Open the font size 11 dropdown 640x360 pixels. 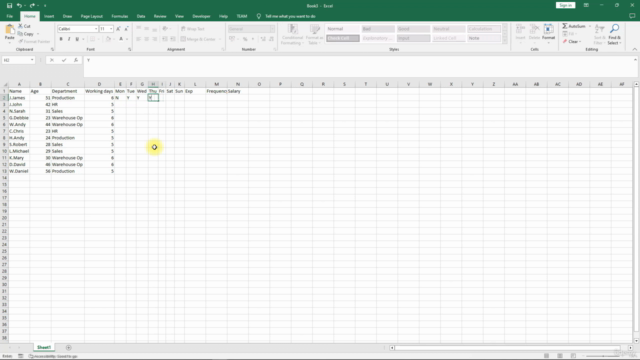tap(111, 29)
